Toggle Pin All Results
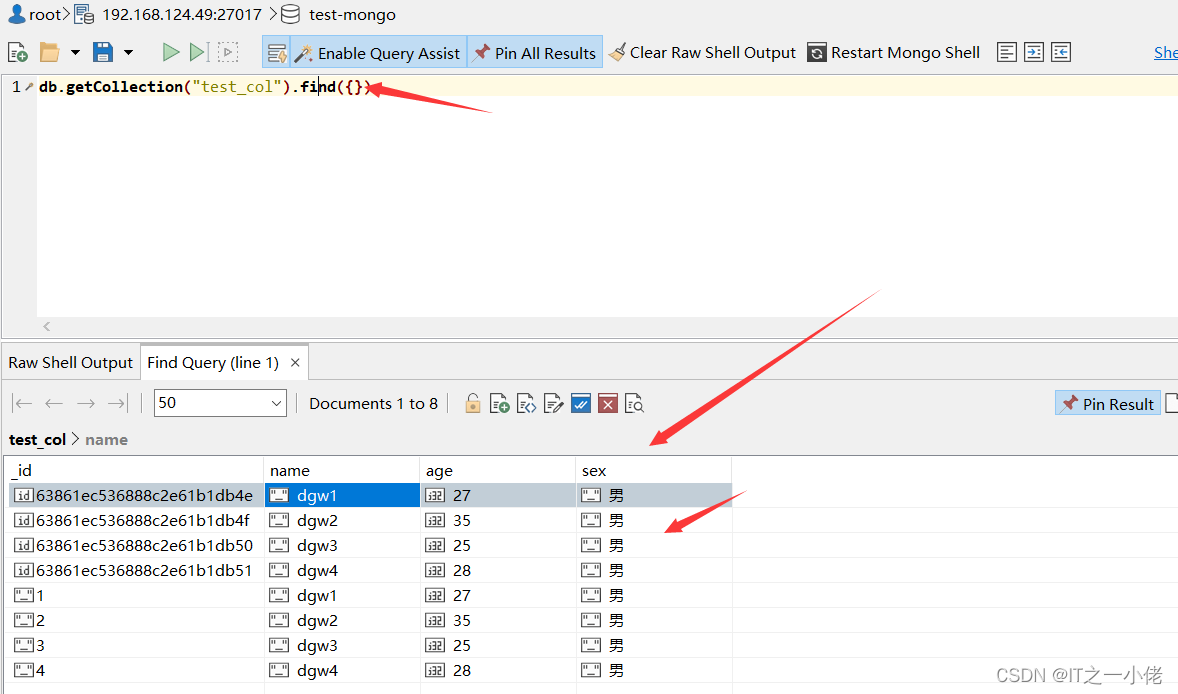 pos(535,53)
